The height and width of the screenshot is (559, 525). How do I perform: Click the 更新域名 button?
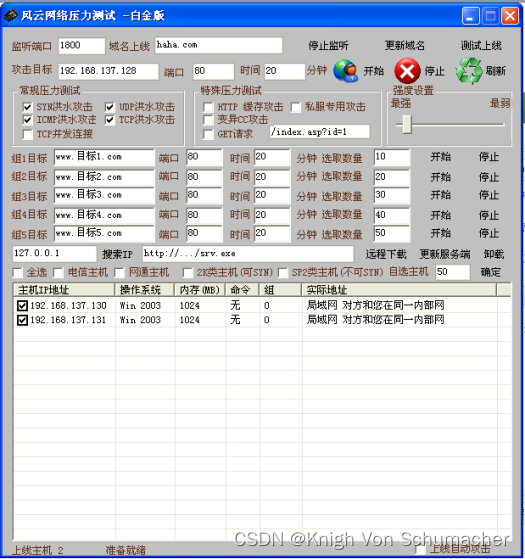[405, 46]
